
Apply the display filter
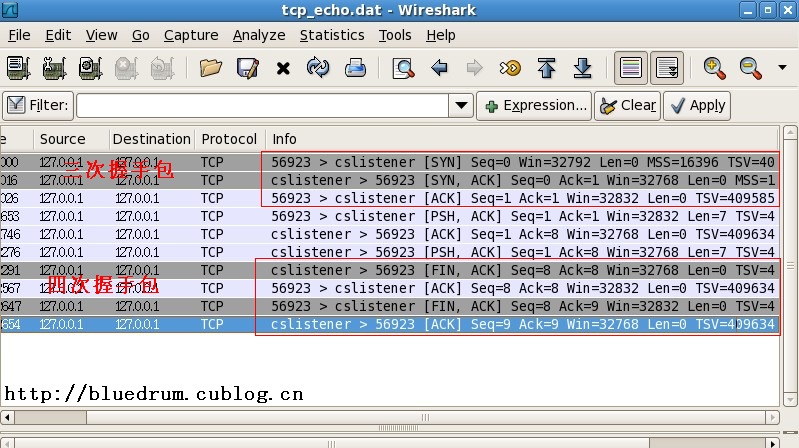click(697, 106)
